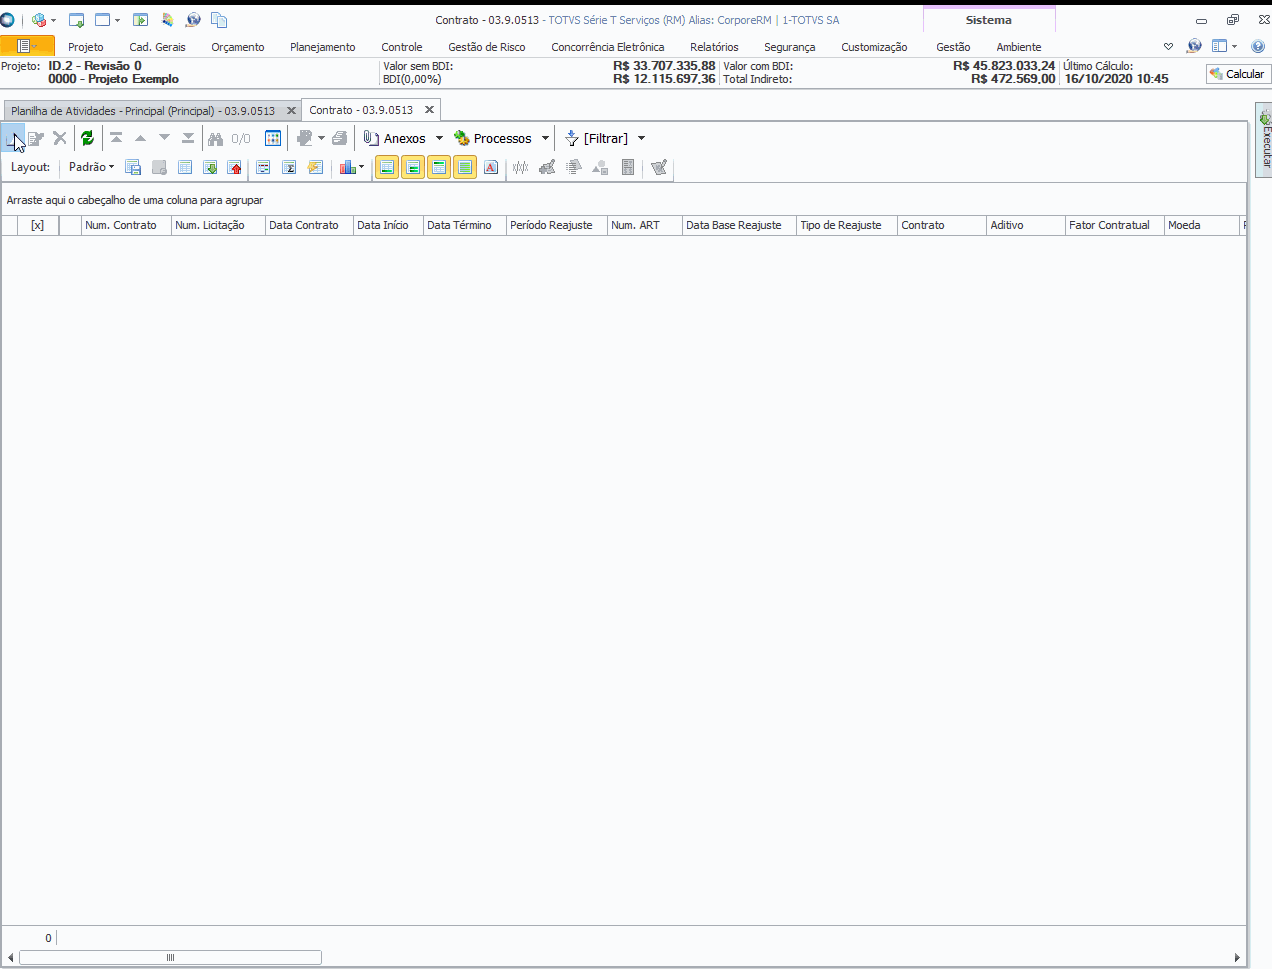
Task: Open the Gestão de Risco menu
Action: tap(487, 47)
